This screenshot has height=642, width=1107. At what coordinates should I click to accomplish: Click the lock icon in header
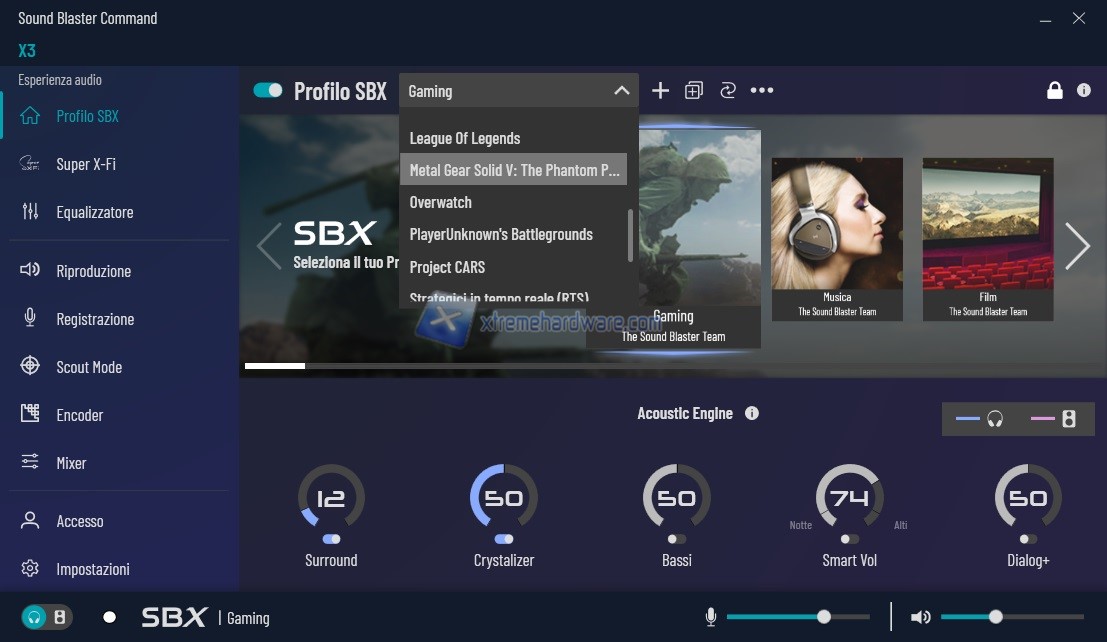pyautogui.click(x=1054, y=91)
